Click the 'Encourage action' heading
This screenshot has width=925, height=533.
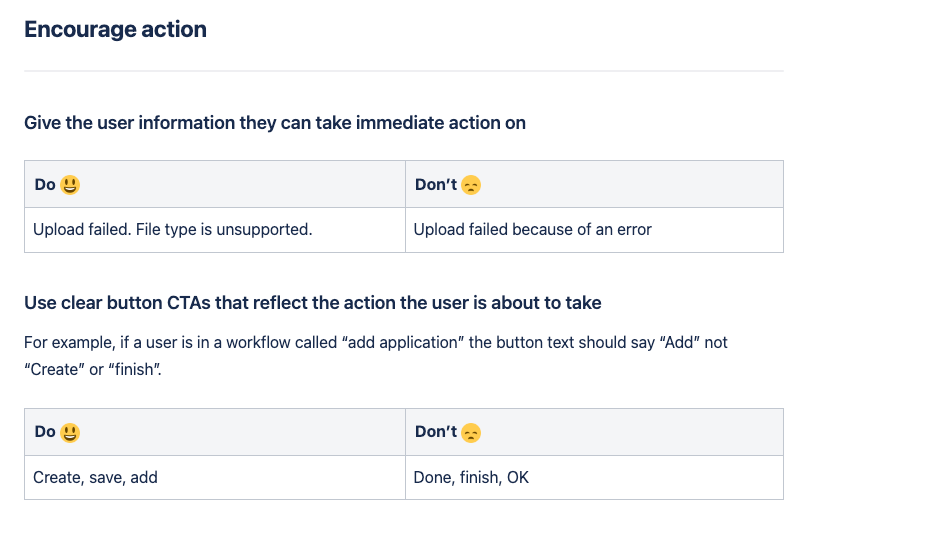tap(116, 29)
